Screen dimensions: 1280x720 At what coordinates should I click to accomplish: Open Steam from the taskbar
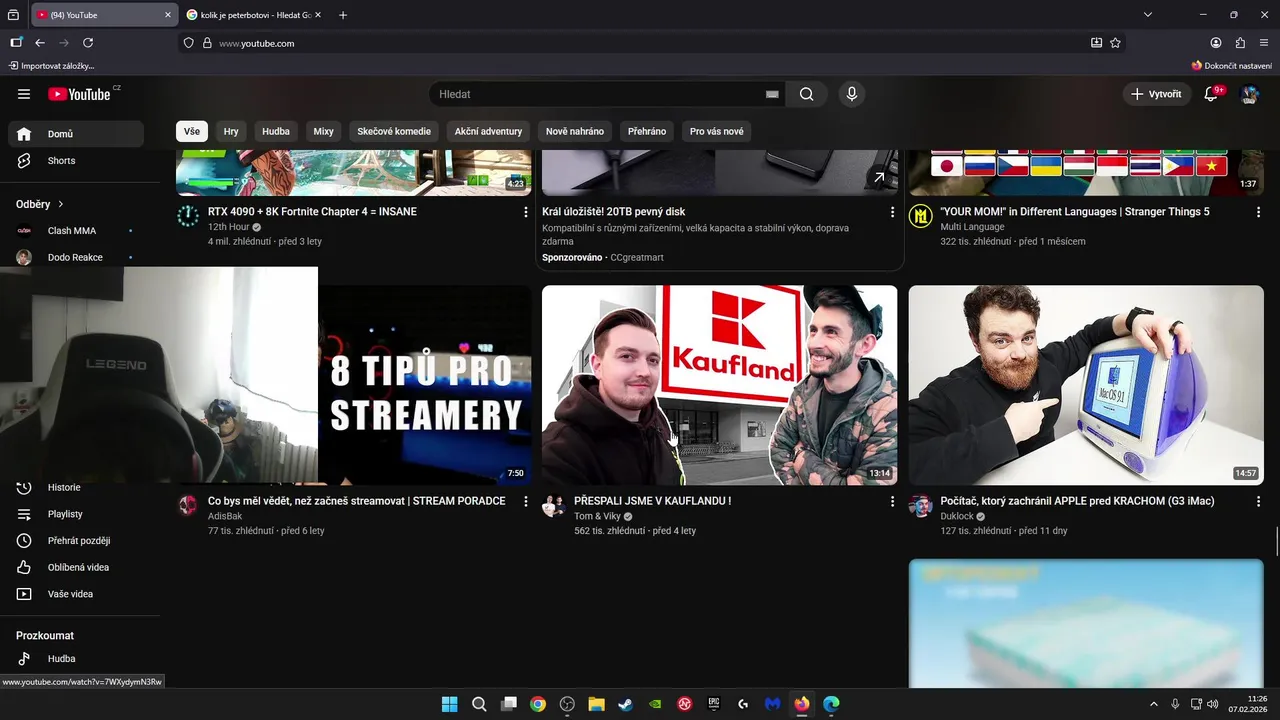click(x=625, y=704)
